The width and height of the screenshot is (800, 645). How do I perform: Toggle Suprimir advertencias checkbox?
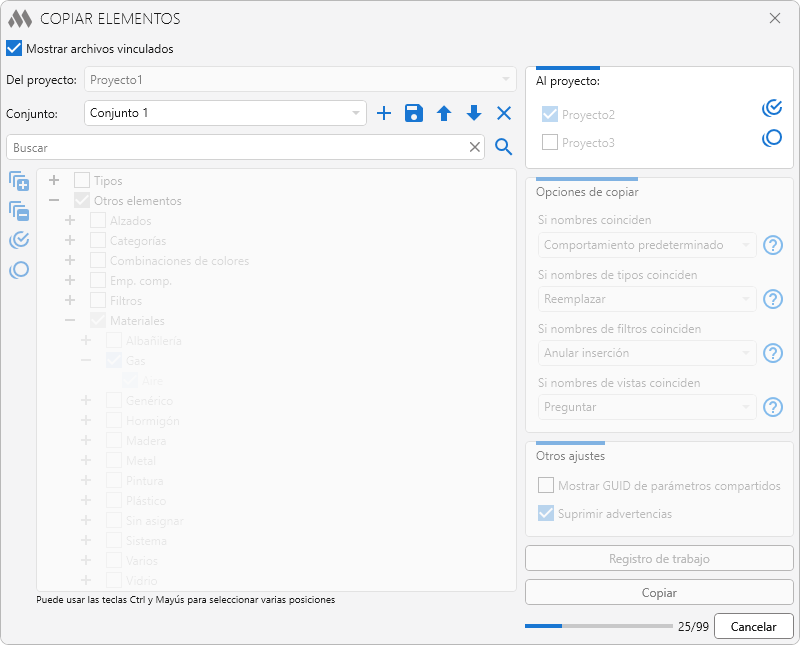[x=546, y=513]
